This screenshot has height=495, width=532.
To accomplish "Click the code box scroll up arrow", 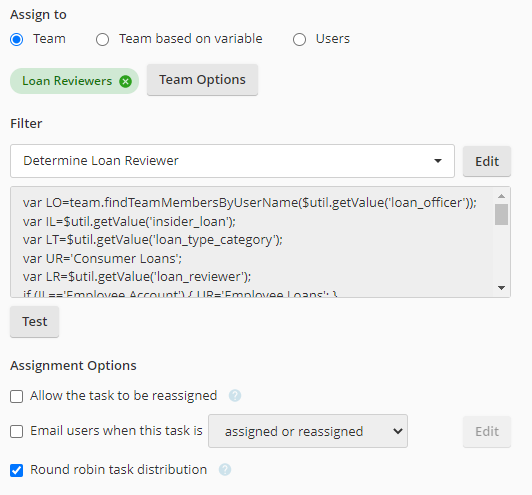I will (x=501, y=196).
